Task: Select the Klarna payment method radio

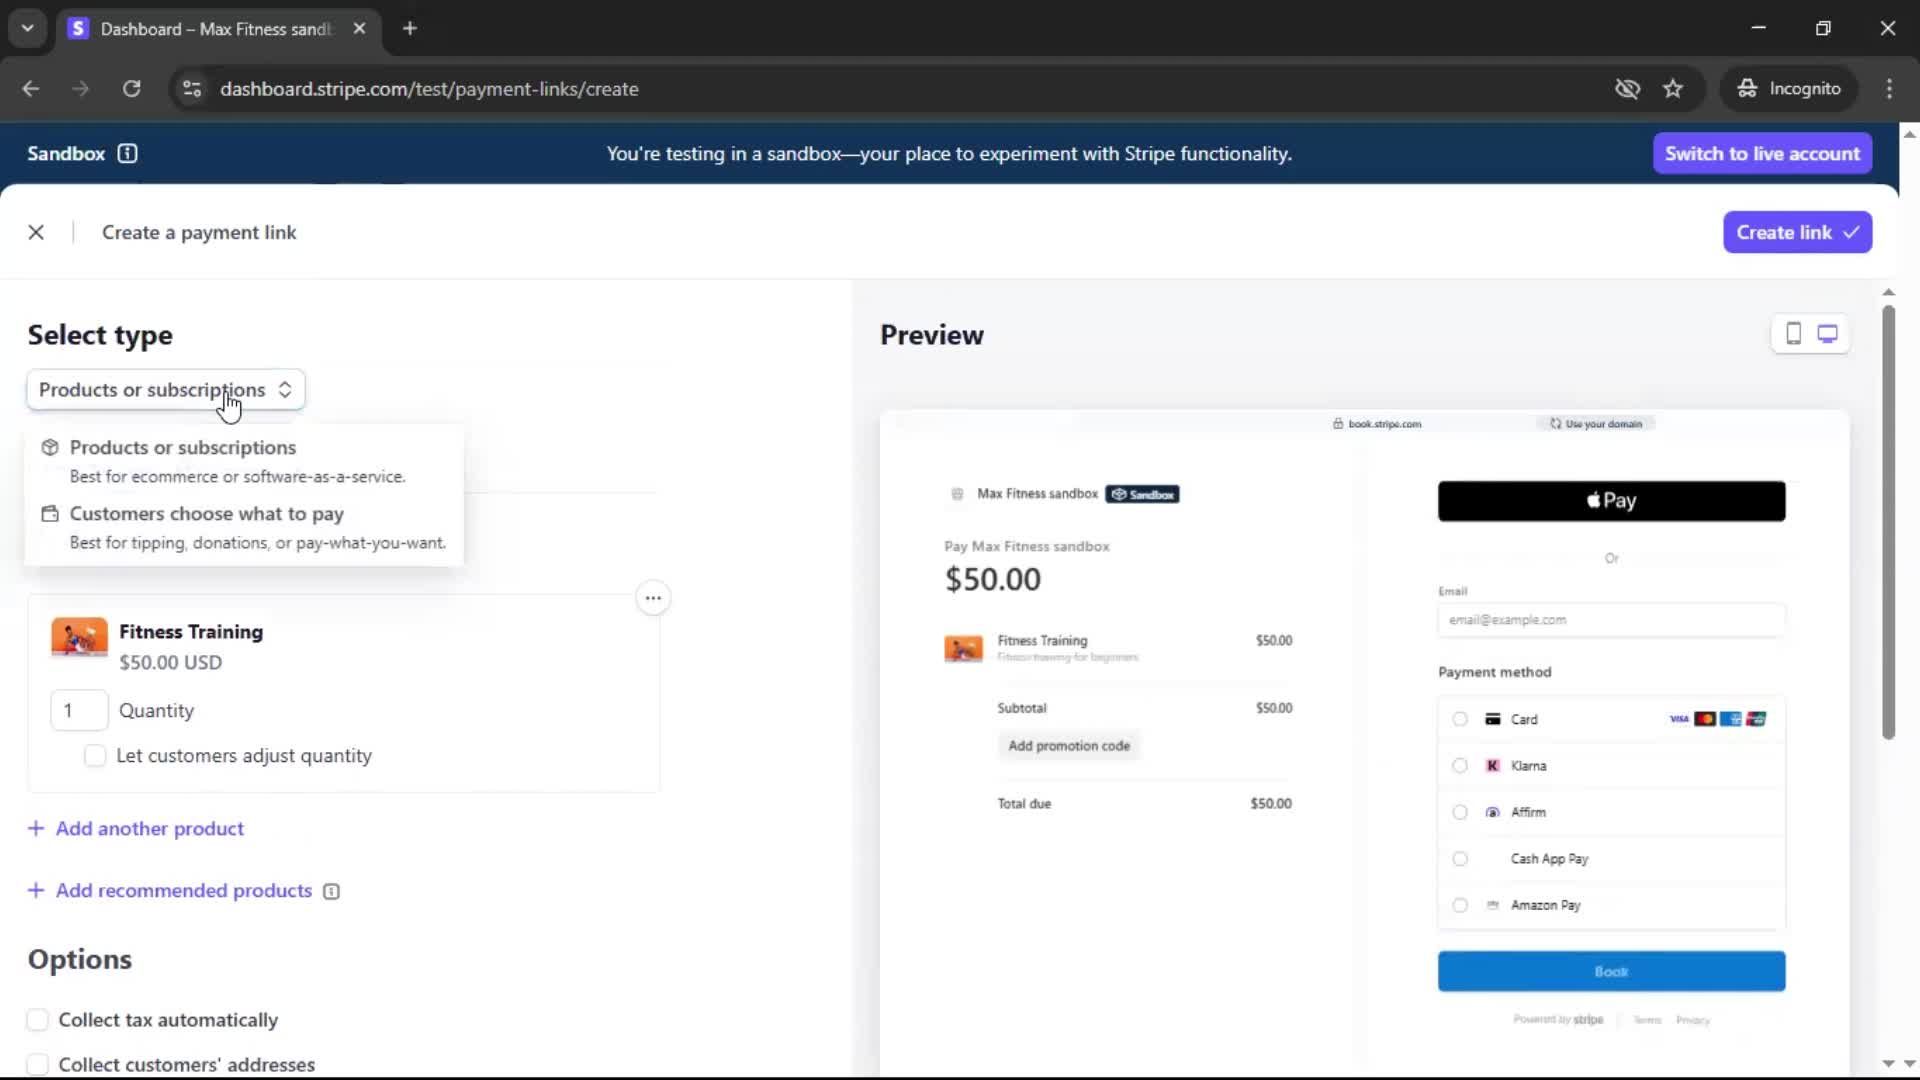Action: coord(1460,766)
